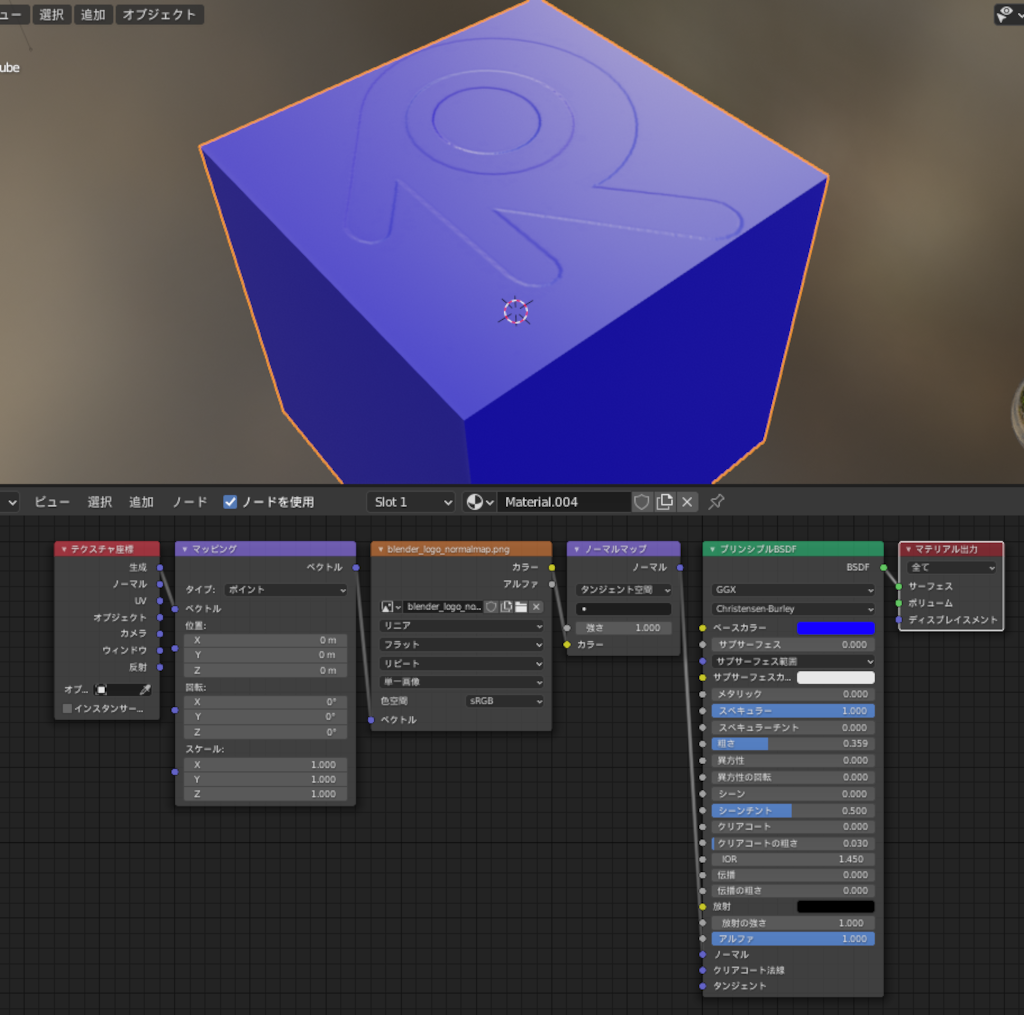The width and height of the screenshot is (1024, 1015).
Task: Open the リピート extension dropdown
Action: point(462,664)
